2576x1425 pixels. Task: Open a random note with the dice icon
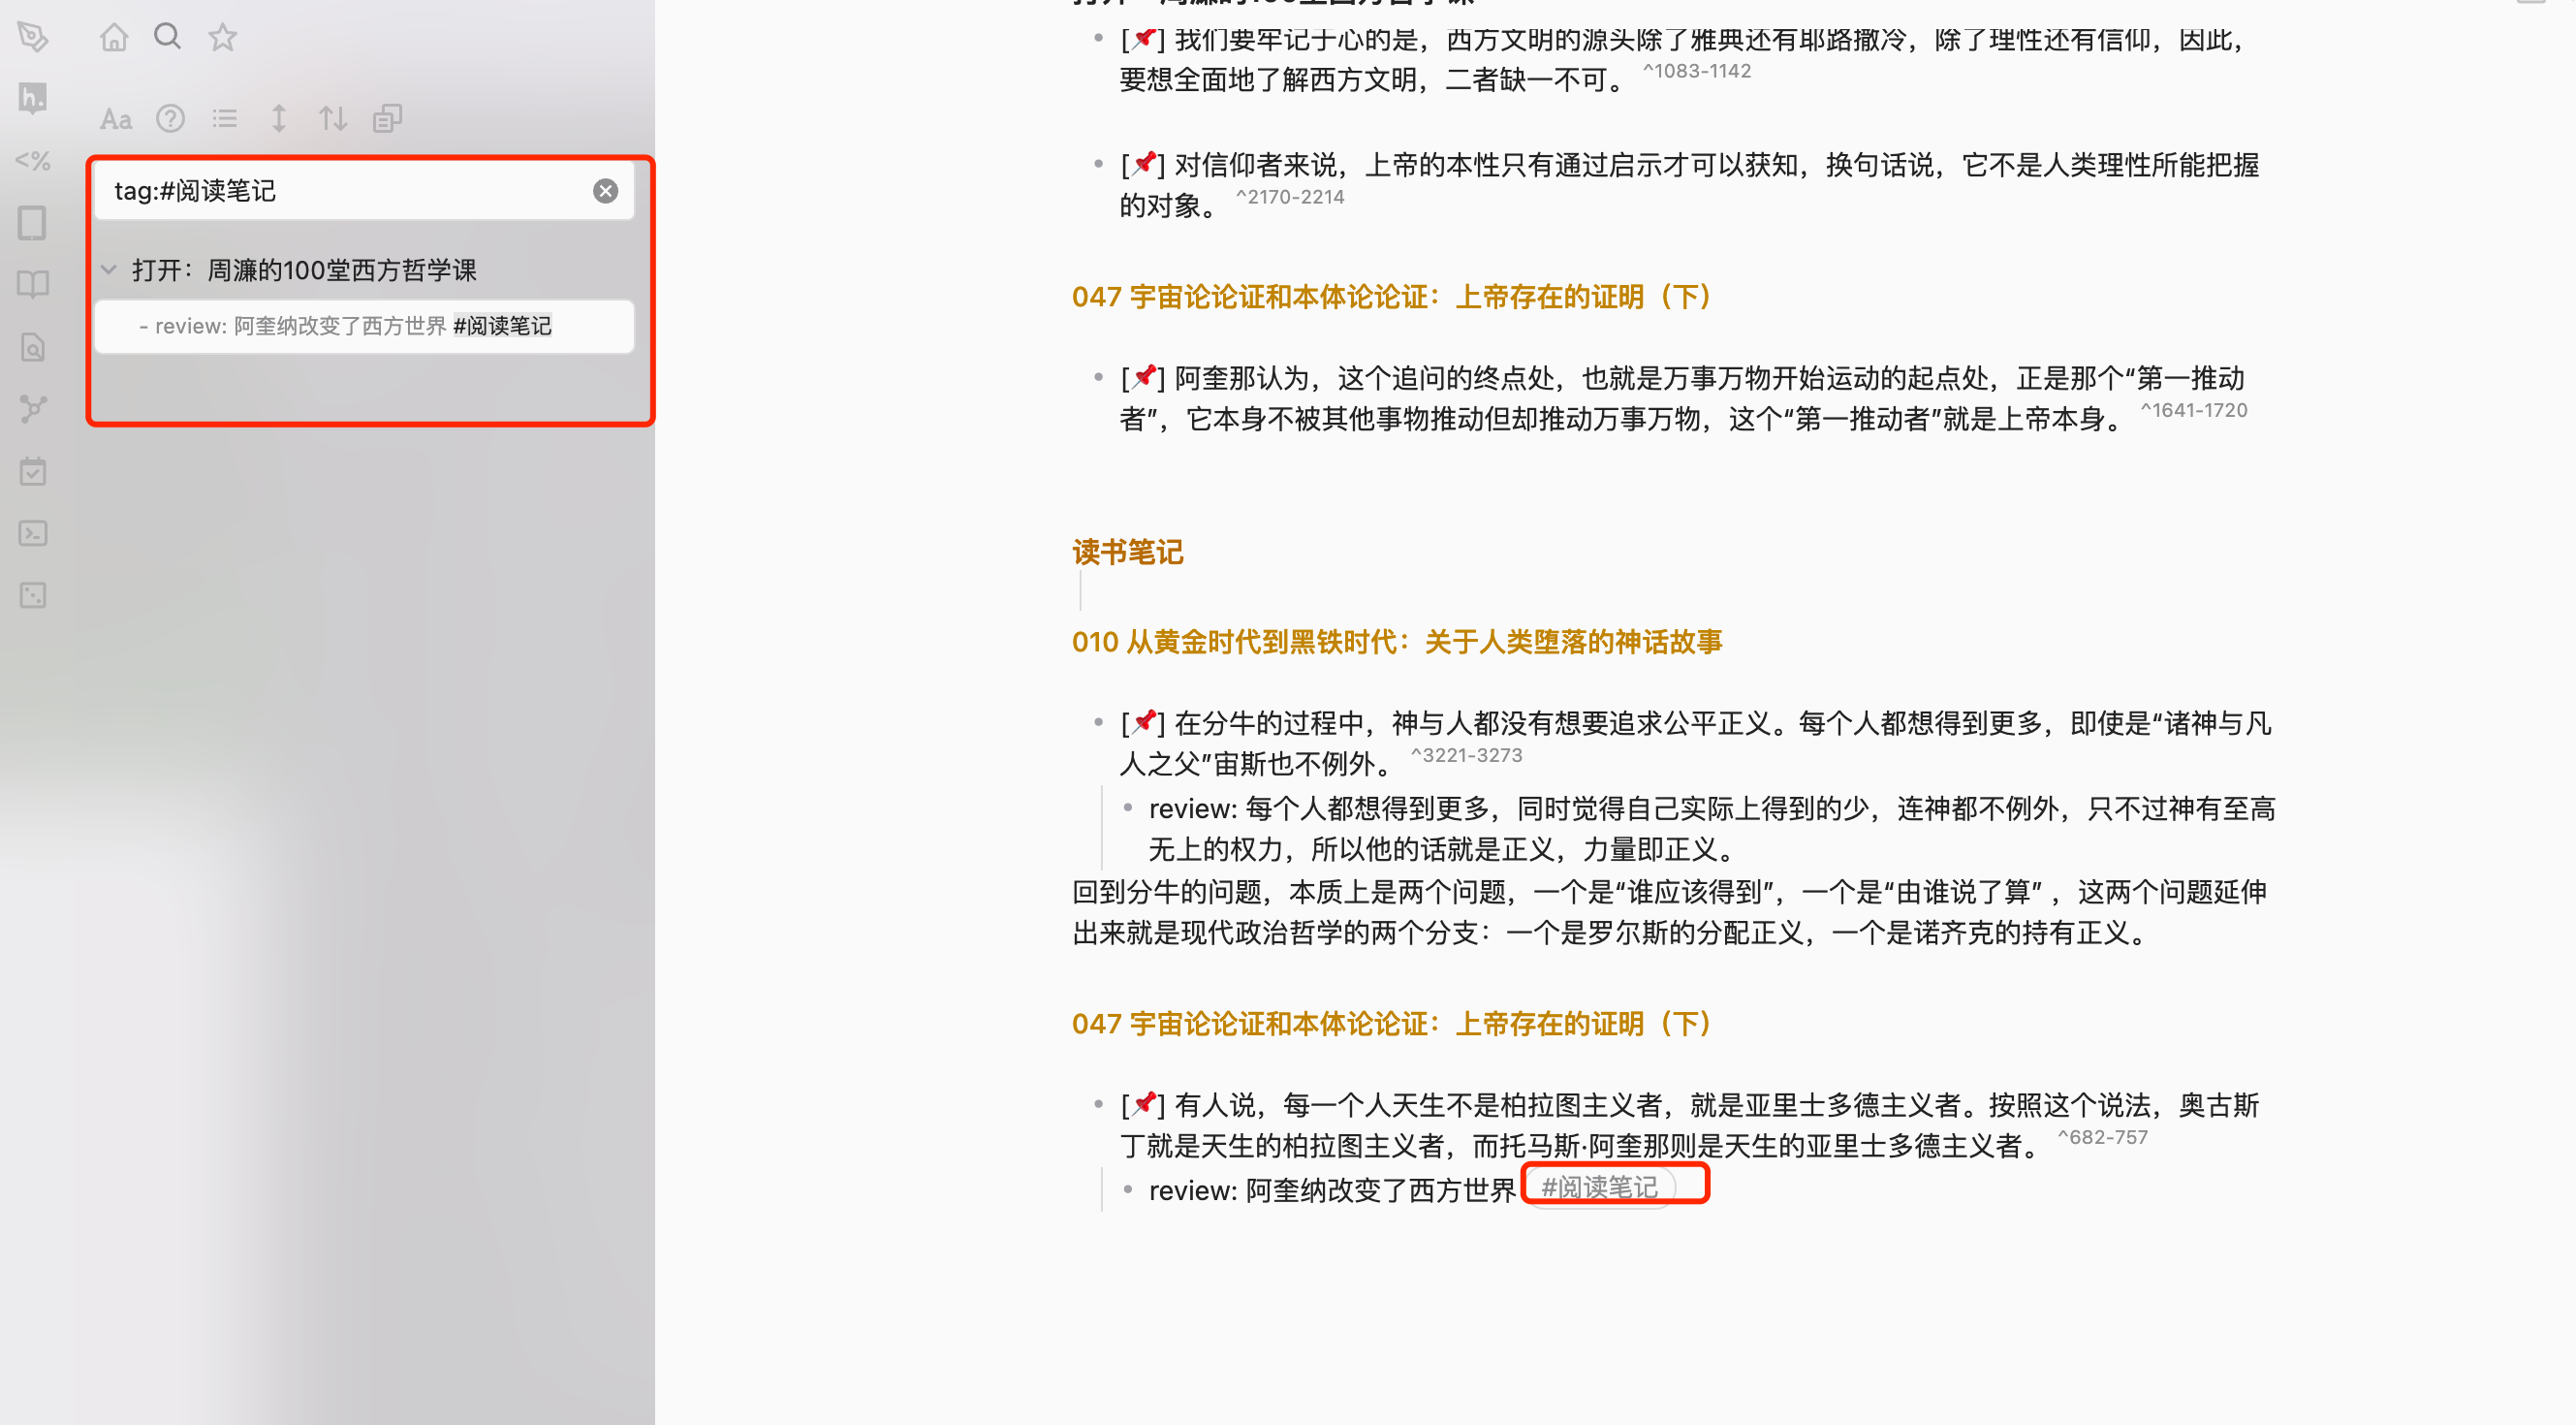33,595
